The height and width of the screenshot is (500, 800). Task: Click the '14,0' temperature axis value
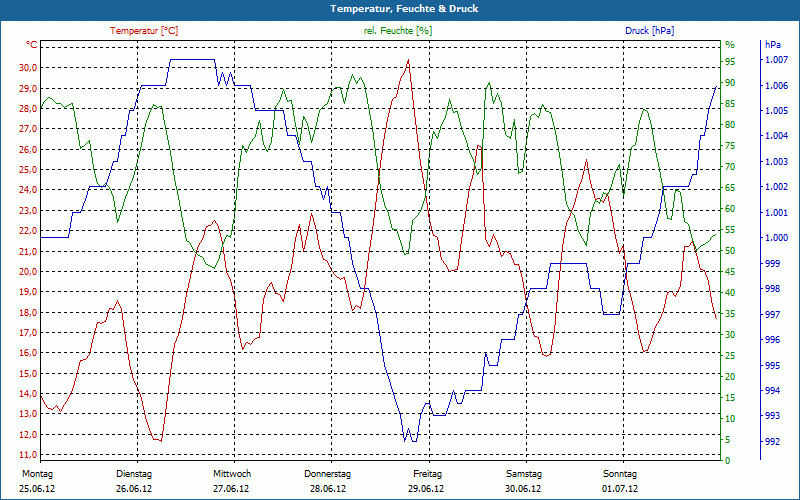point(29,394)
